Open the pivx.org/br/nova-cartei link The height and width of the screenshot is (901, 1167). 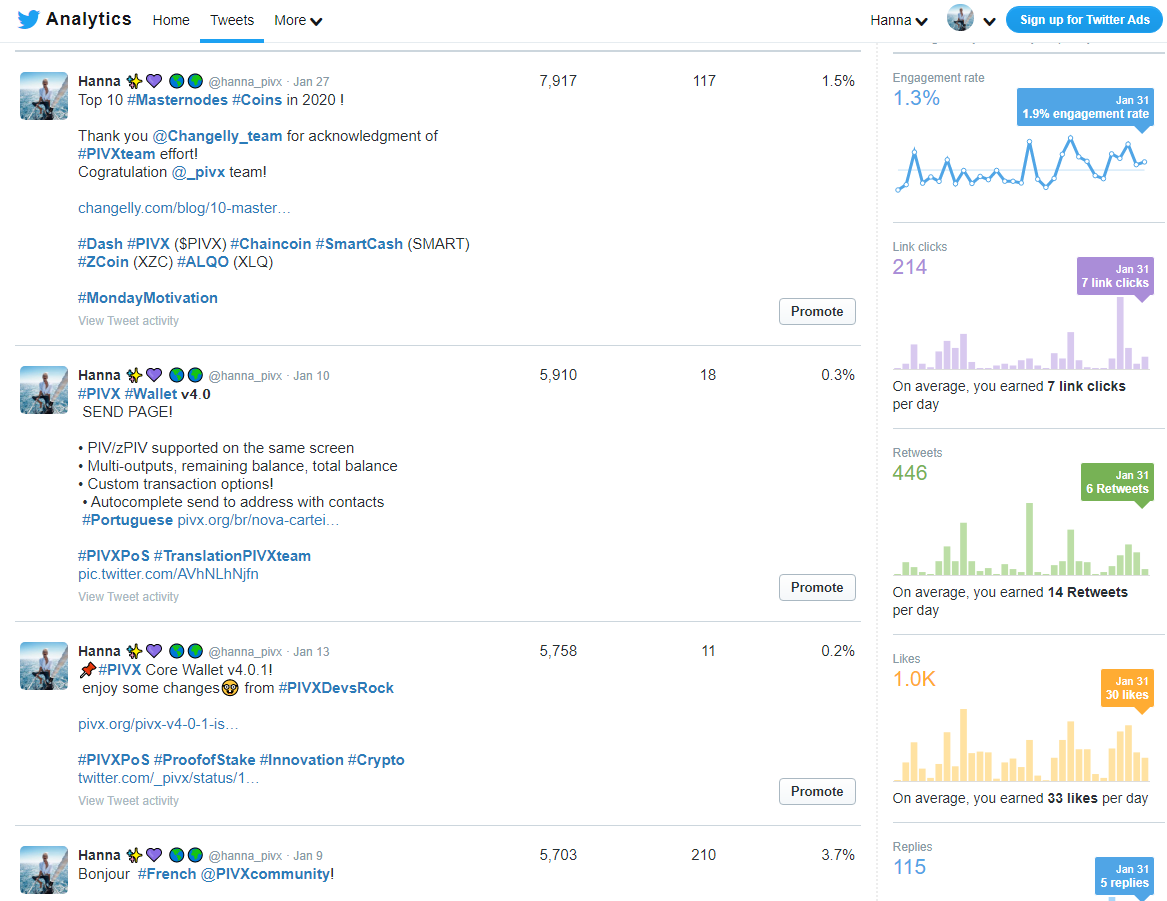click(x=258, y=520)
